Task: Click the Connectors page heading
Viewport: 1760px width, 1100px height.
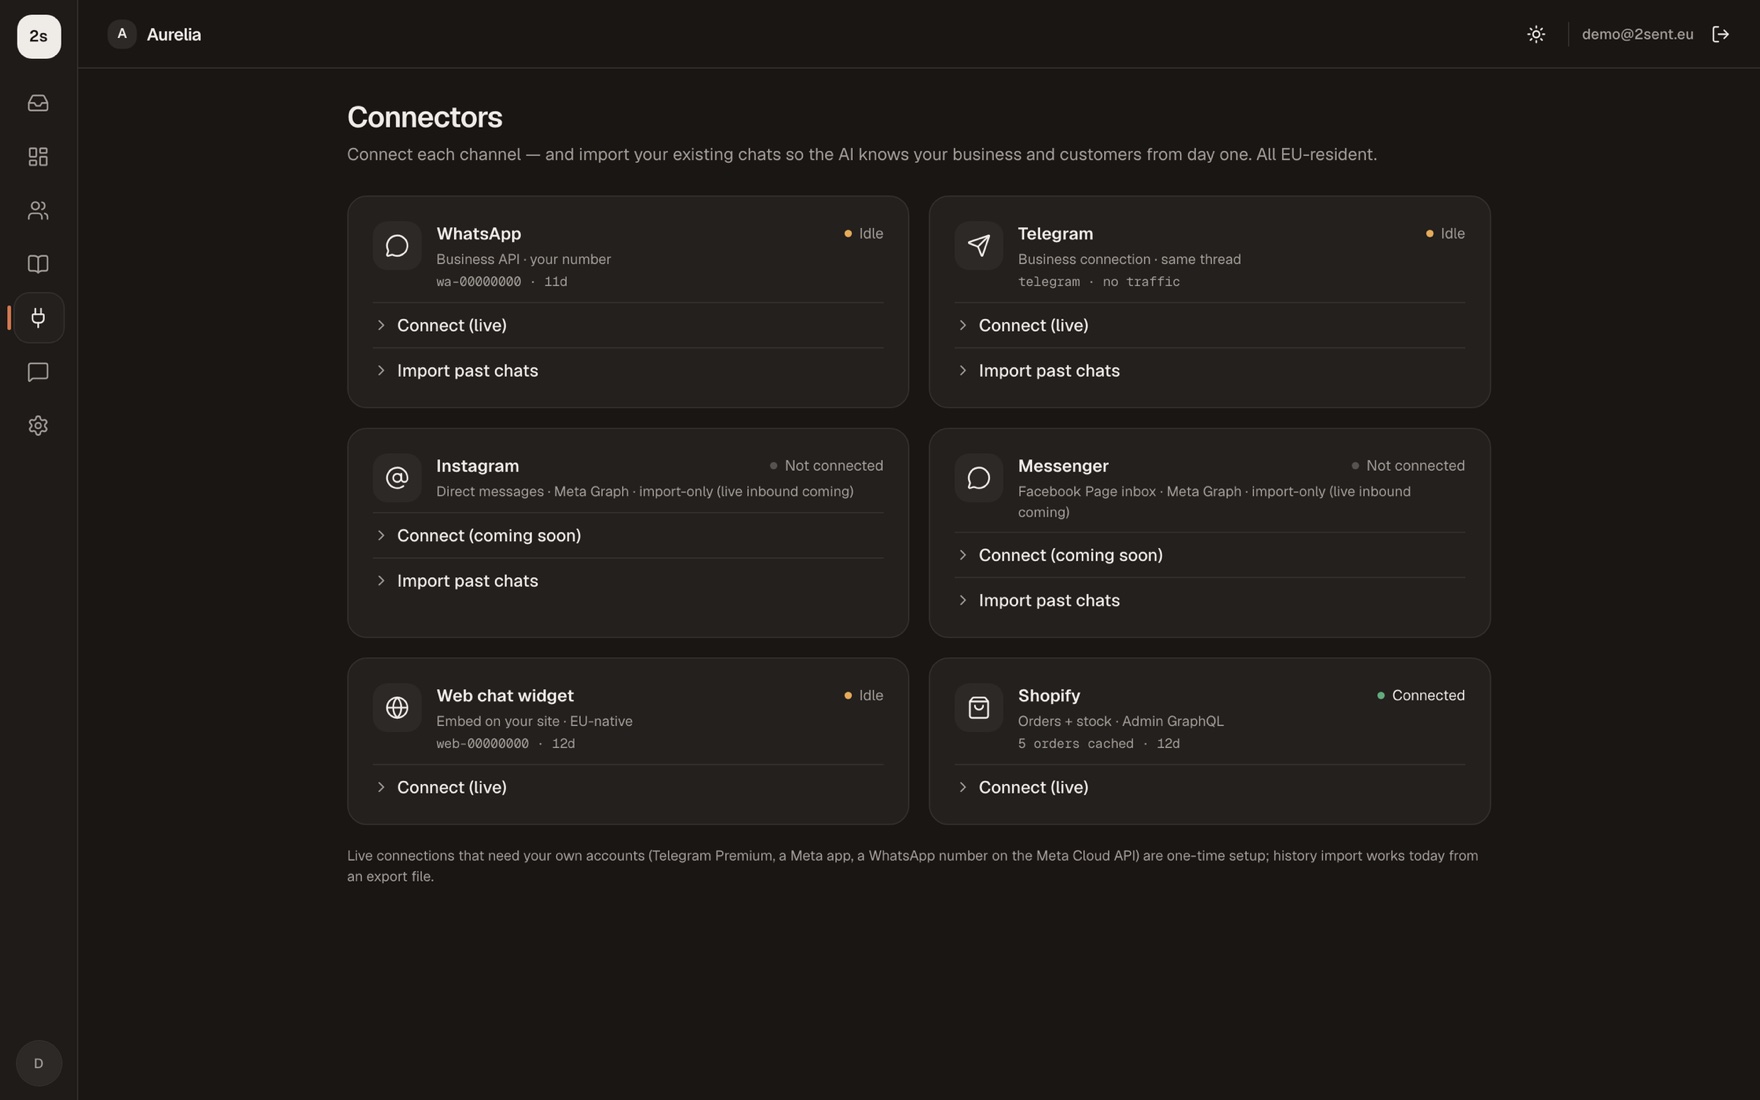Action: 425,117
